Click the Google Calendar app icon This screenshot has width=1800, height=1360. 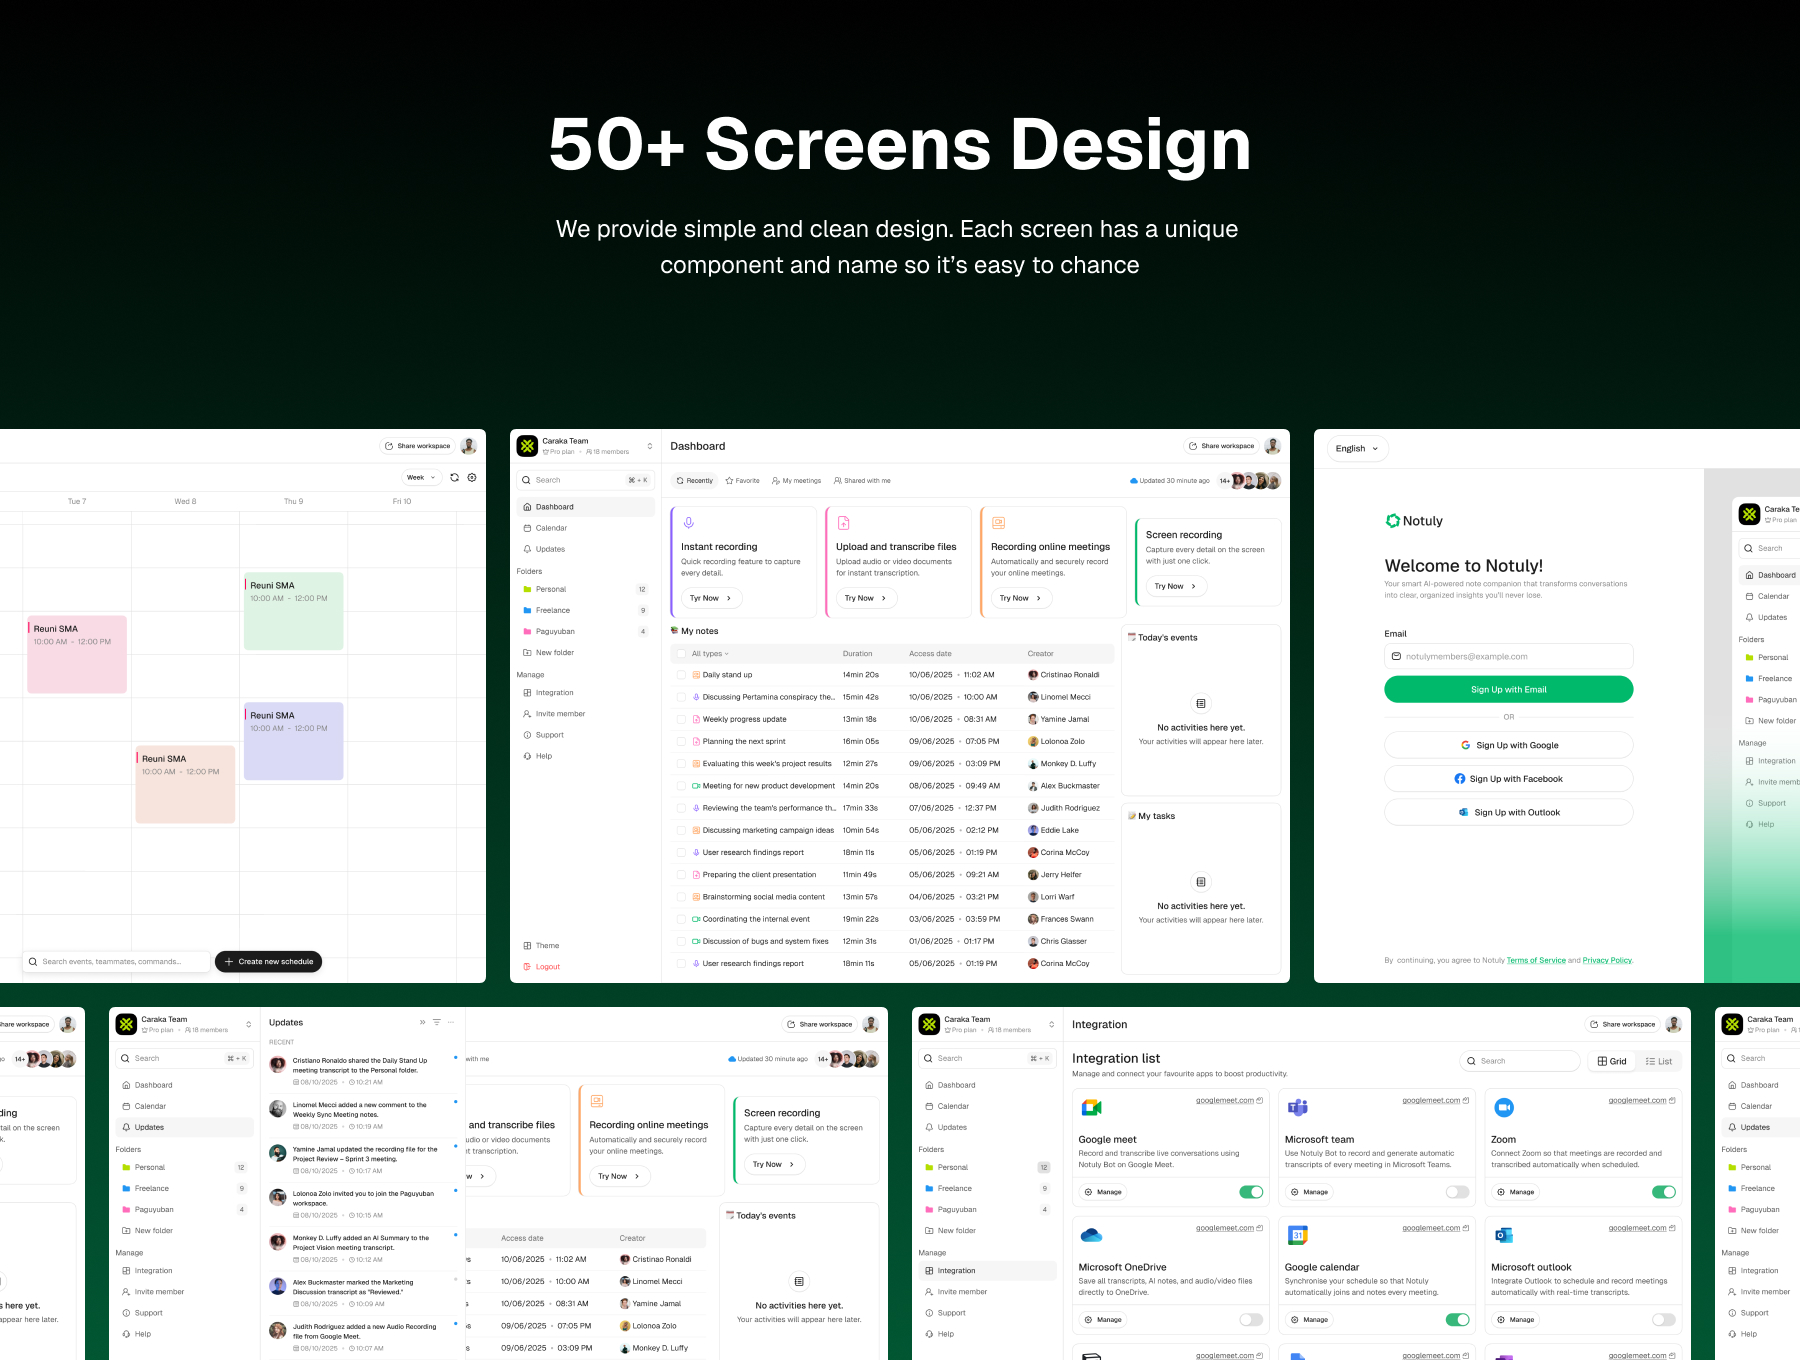tap(1297, 1235)
